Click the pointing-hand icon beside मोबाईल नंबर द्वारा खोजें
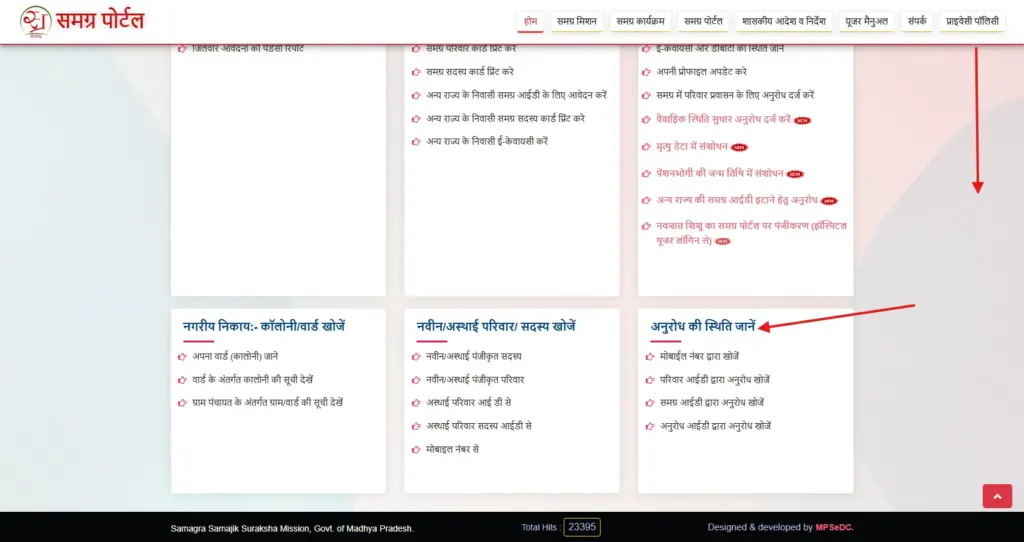The height and width of the screenshot is (542, 1024). (650, 357)
